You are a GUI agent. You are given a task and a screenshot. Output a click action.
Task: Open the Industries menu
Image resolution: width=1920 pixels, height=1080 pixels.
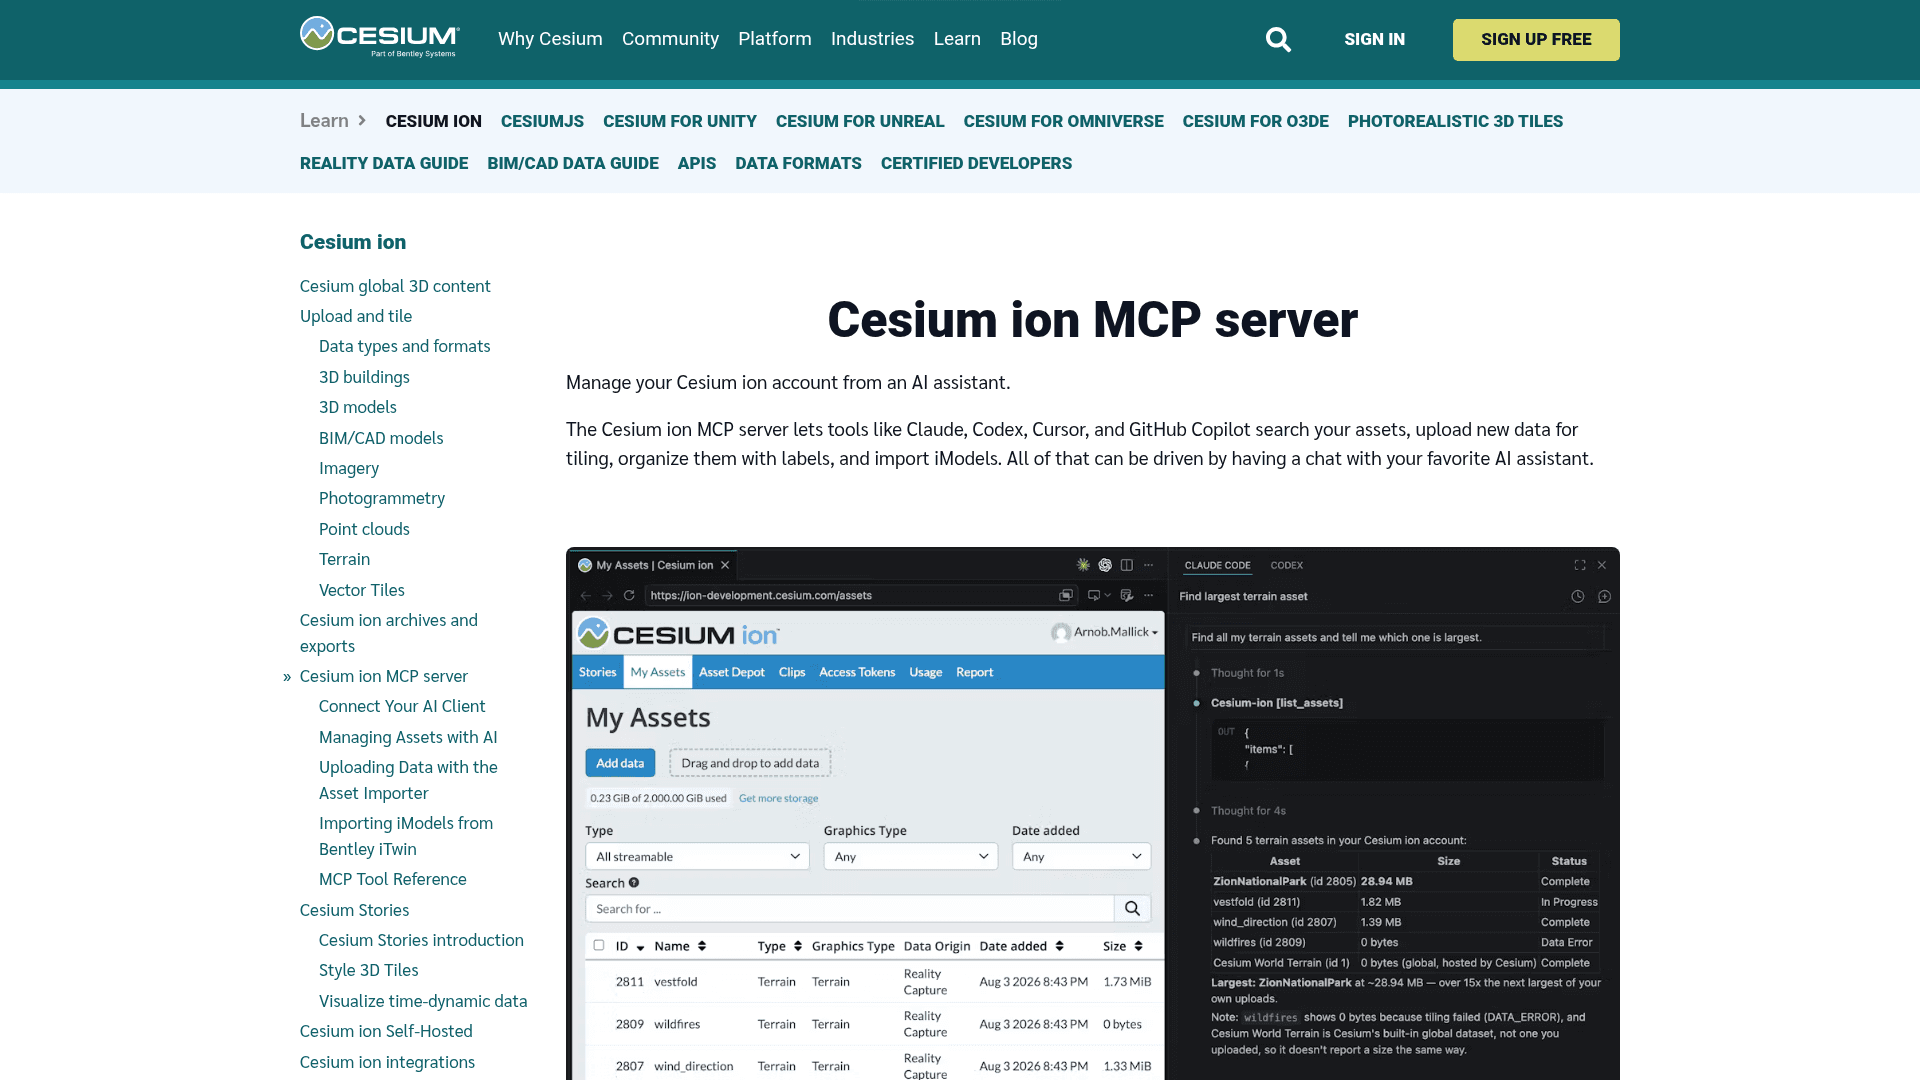872,39
